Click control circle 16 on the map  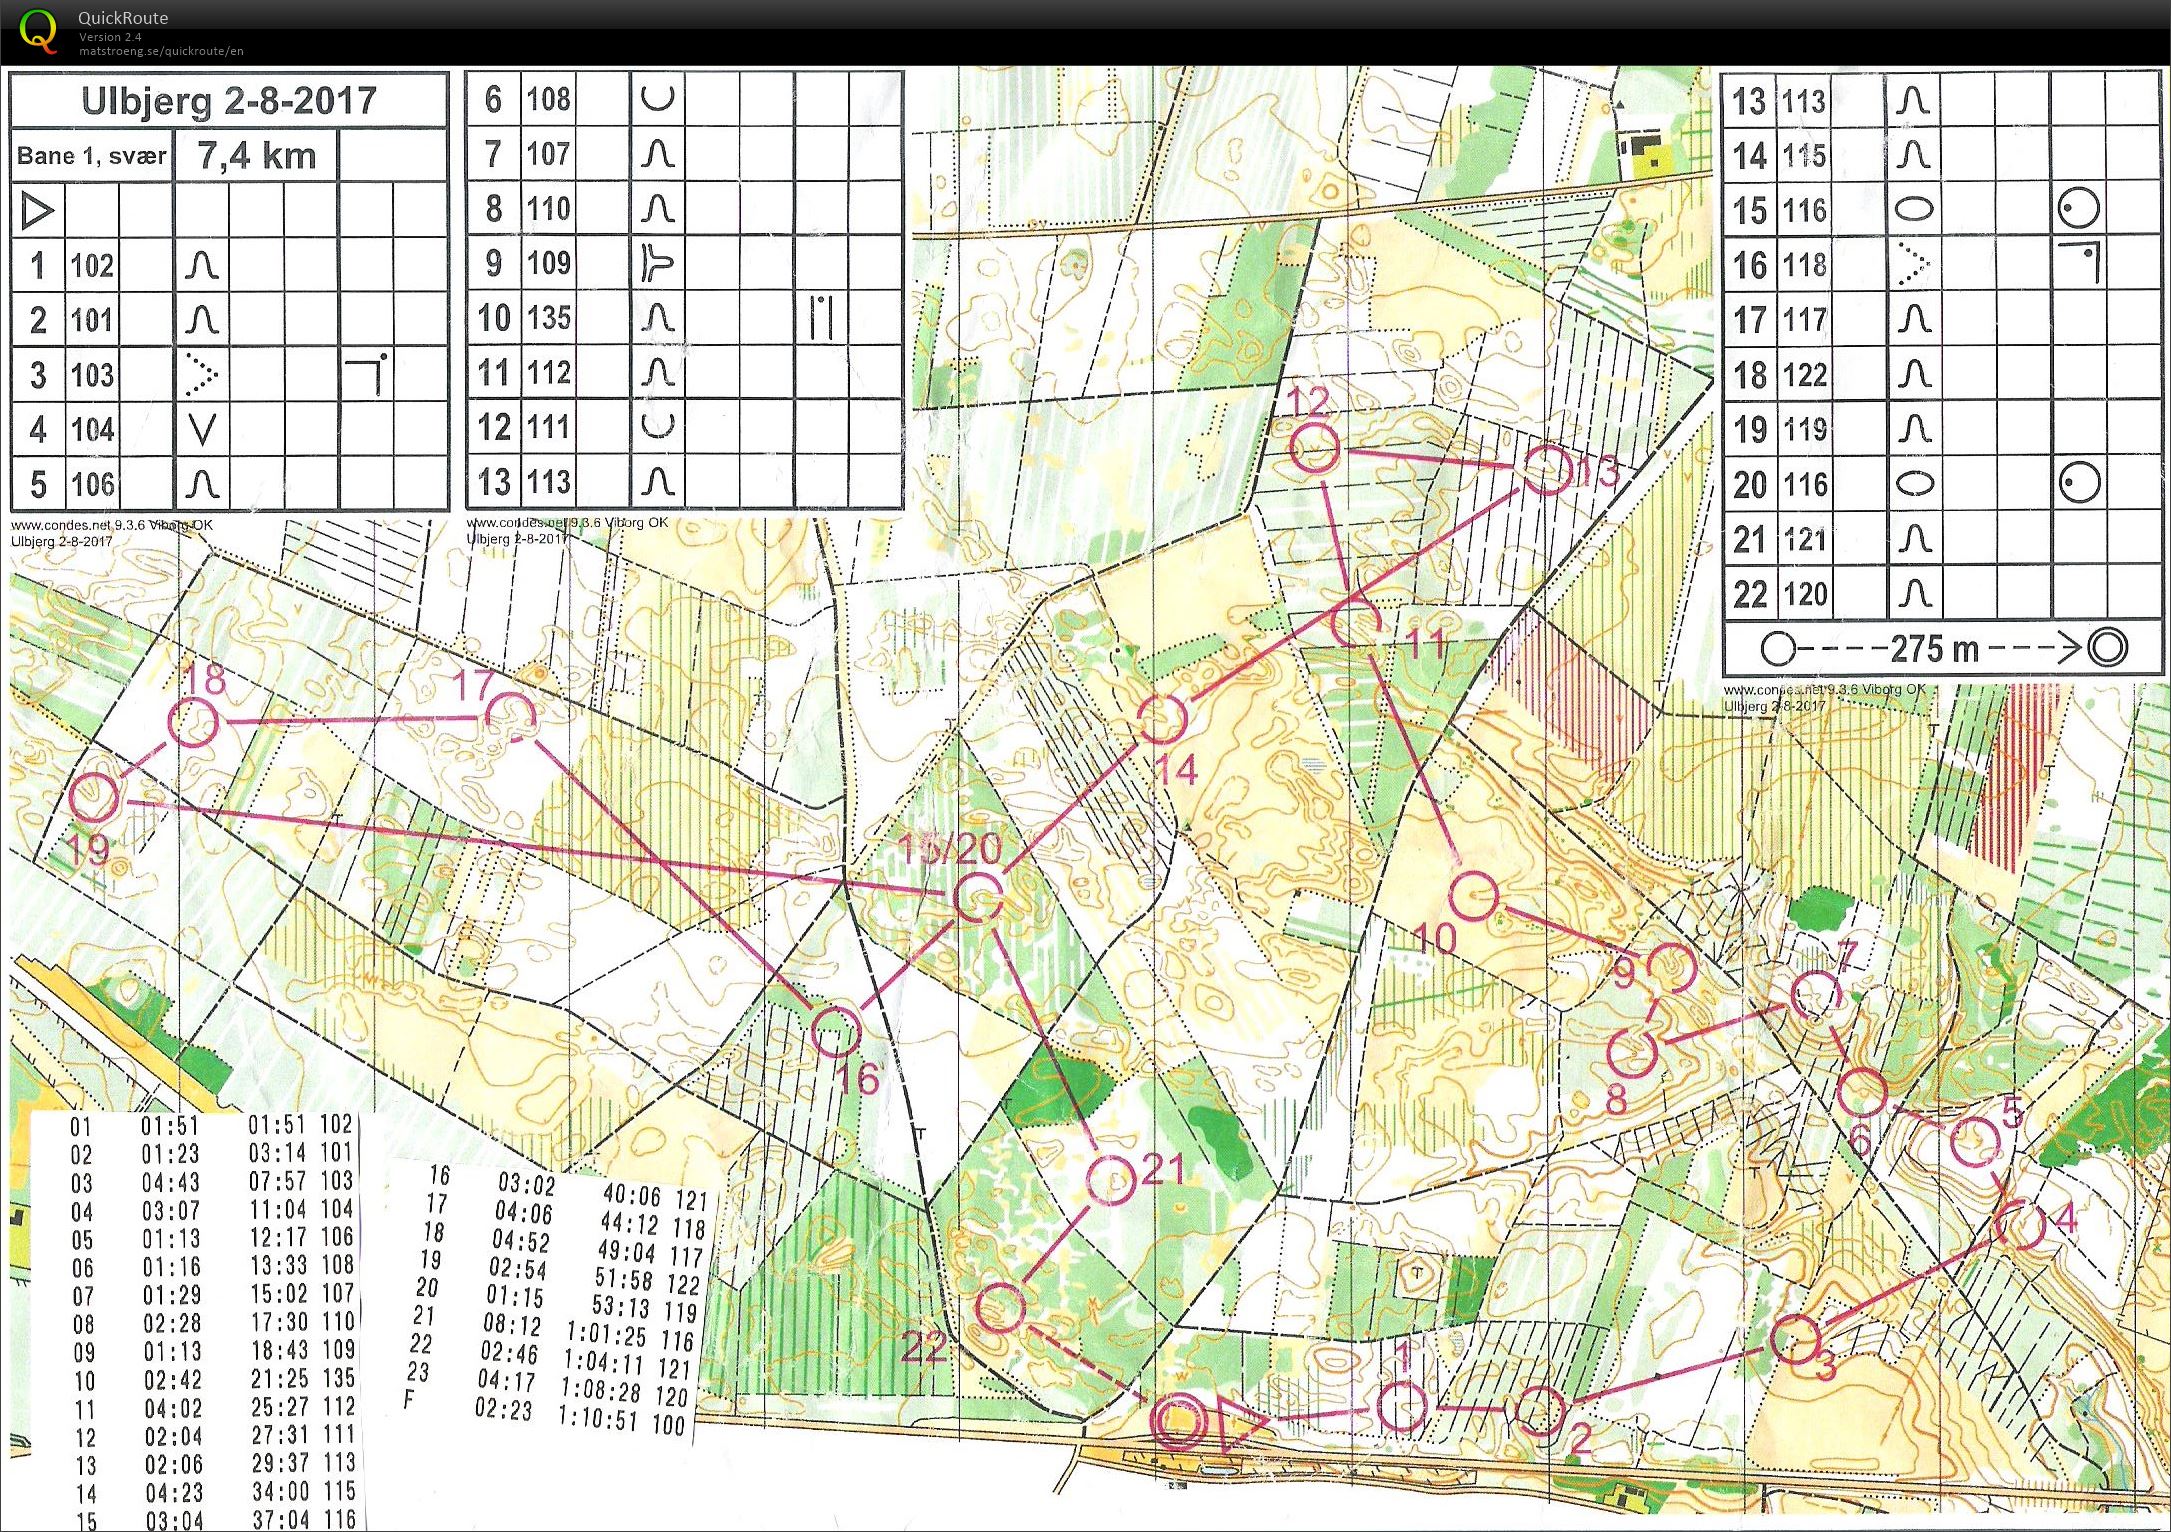click(835, 1031)
